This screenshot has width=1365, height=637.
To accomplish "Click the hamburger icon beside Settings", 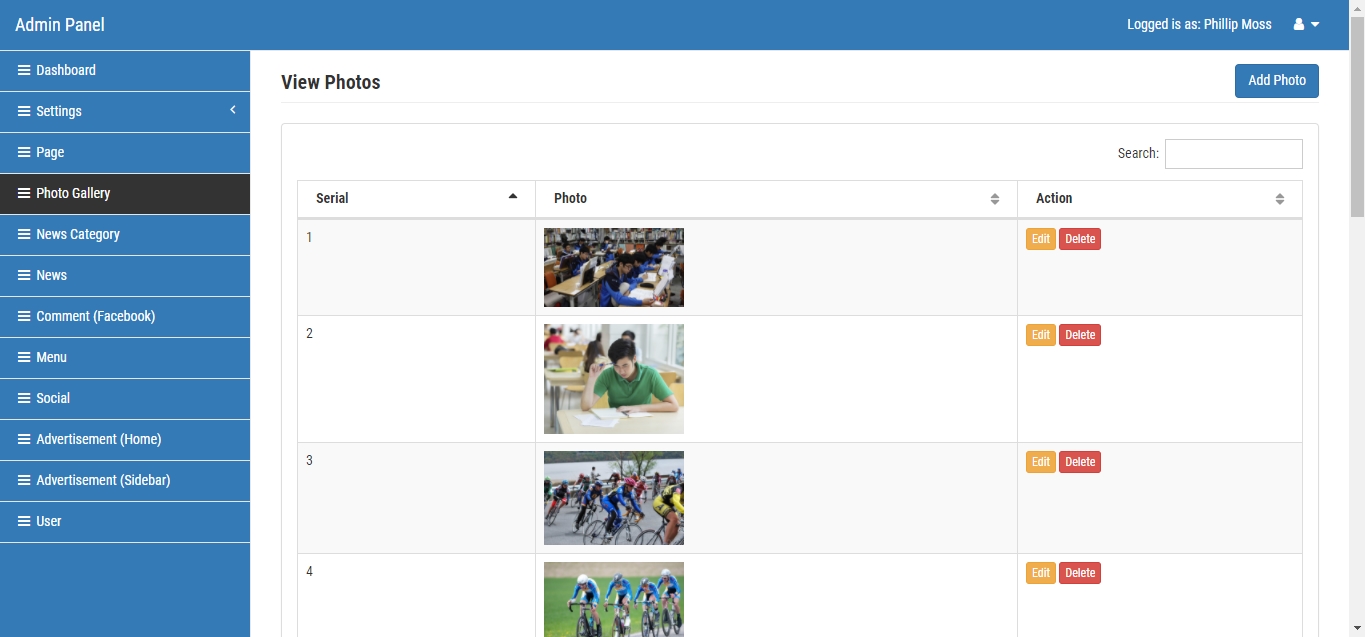I will tap(24, 111).
